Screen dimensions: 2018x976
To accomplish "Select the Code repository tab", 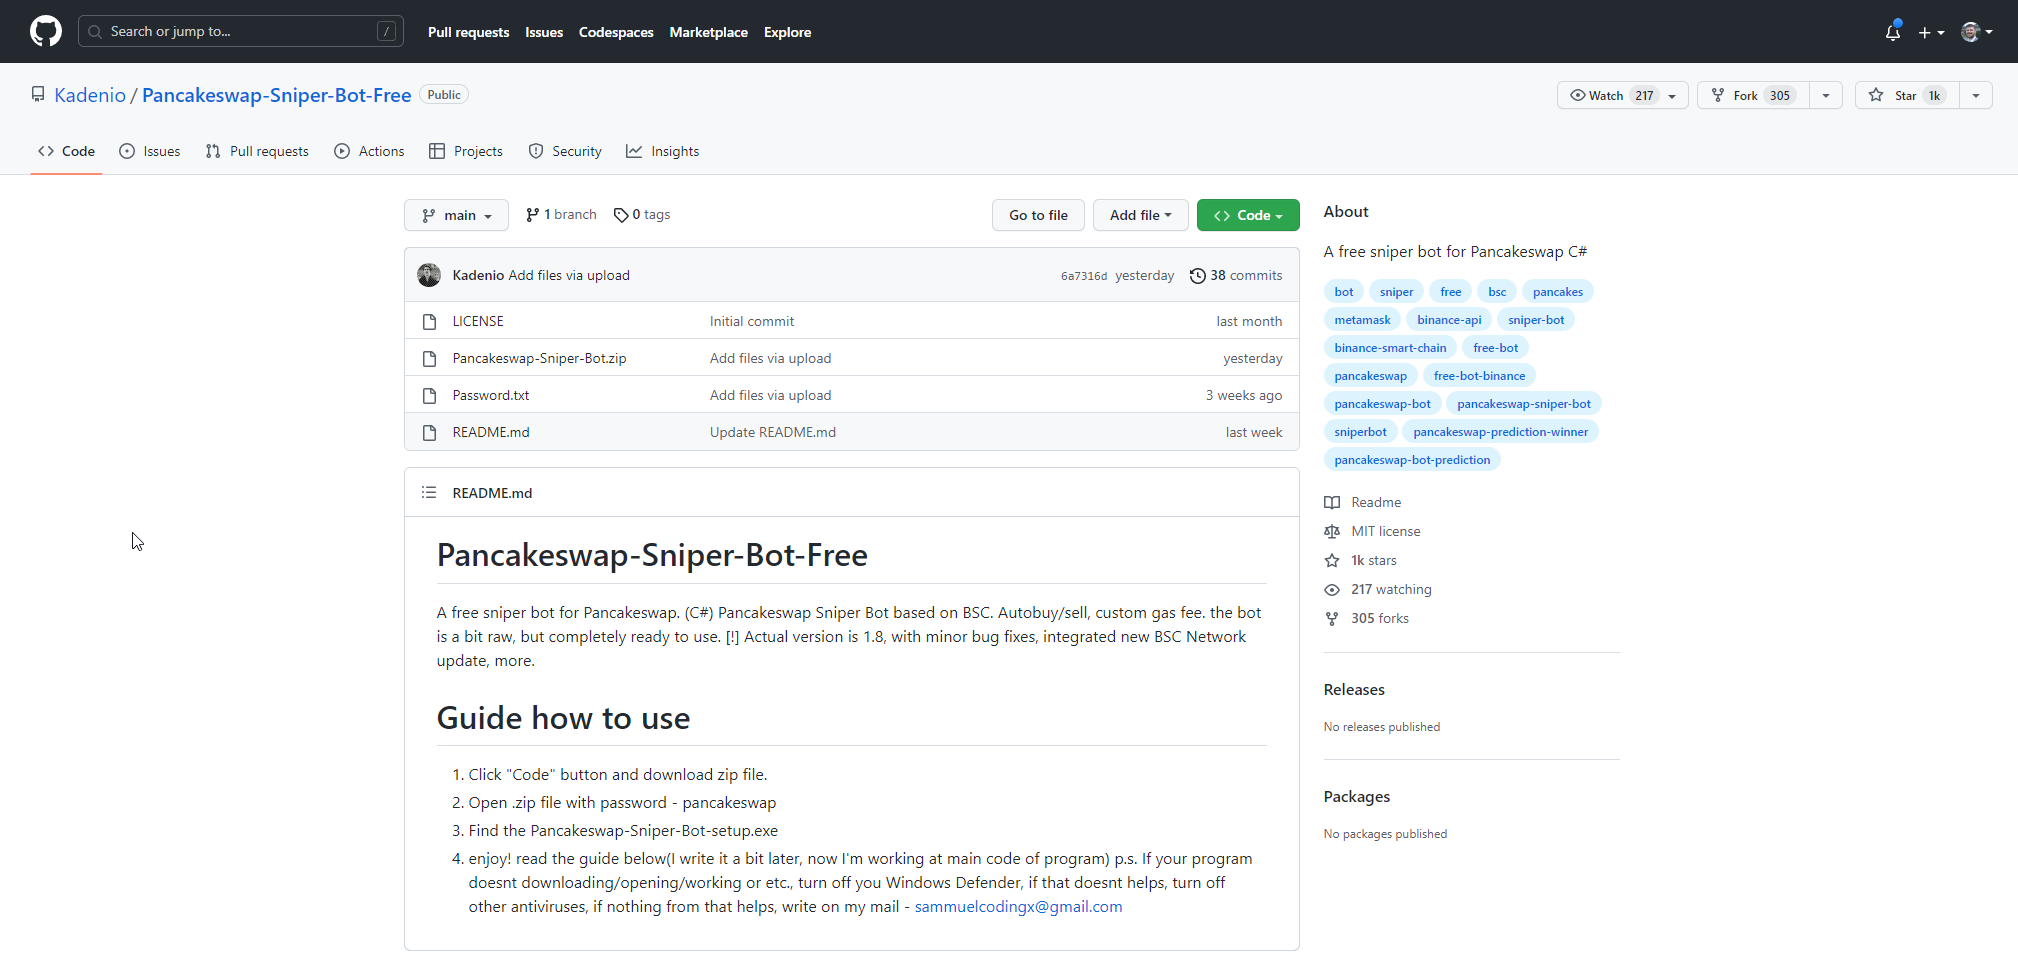I will click(66, 151).
